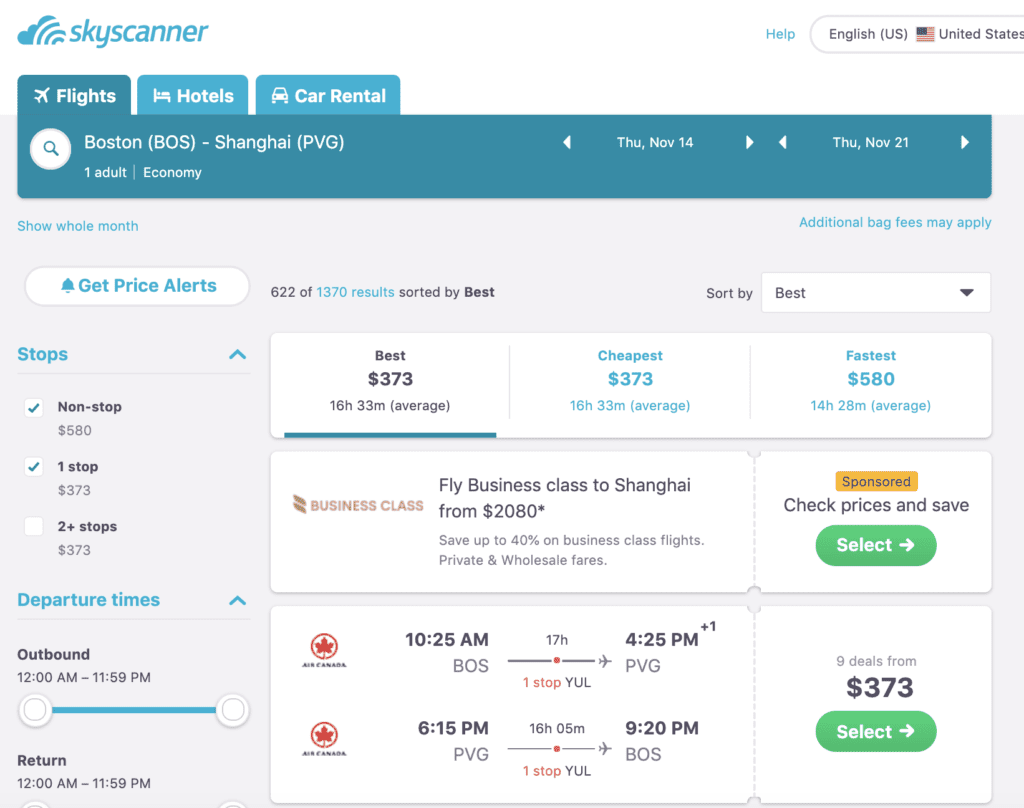Disable the 1 stop filter
Screen dimensions: 1024x808
coord(32,466)
